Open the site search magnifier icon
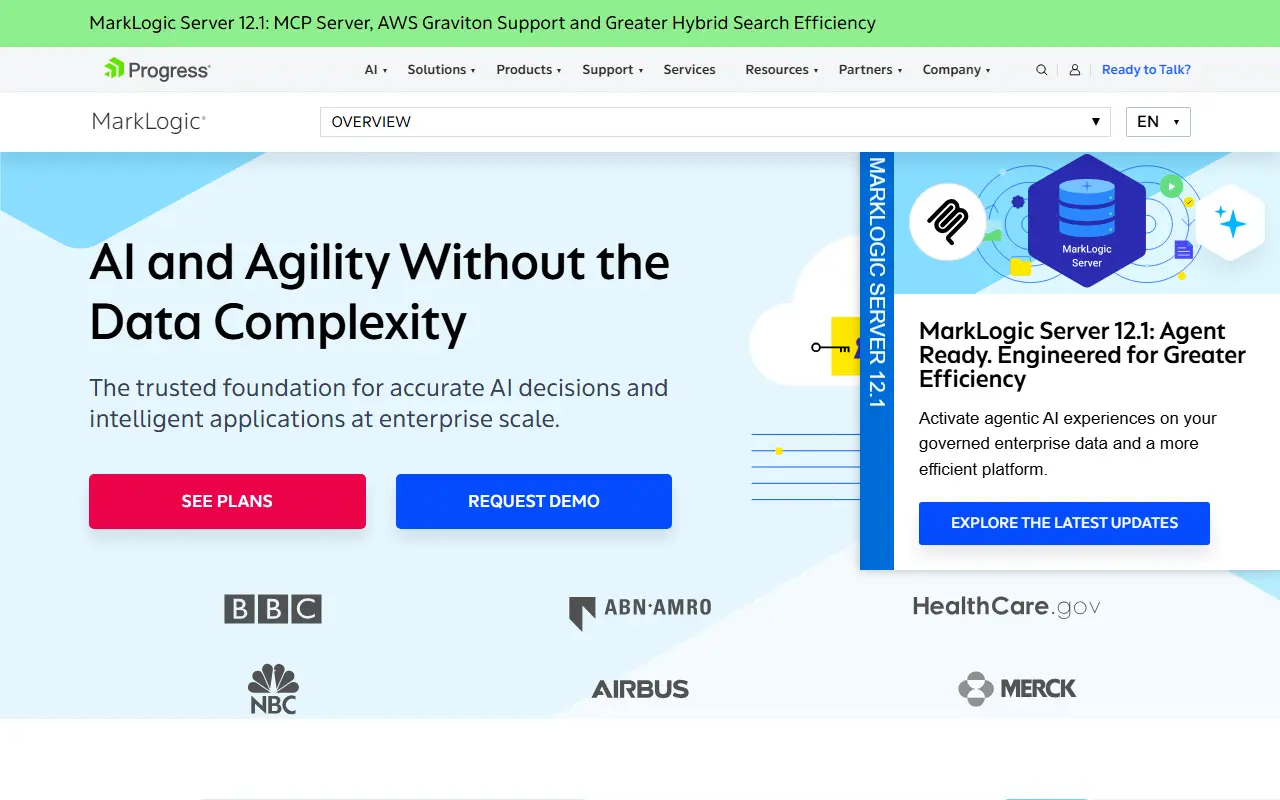Viewport: 1280px width, 800px height. pos(1042,70)
